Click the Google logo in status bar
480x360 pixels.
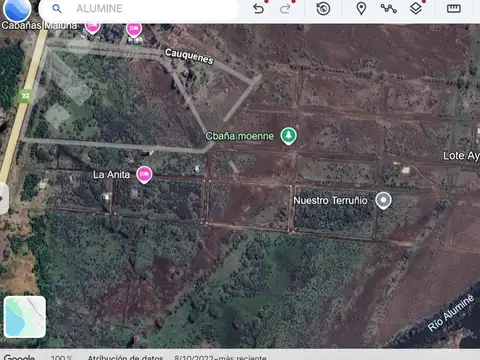(19, 357)
